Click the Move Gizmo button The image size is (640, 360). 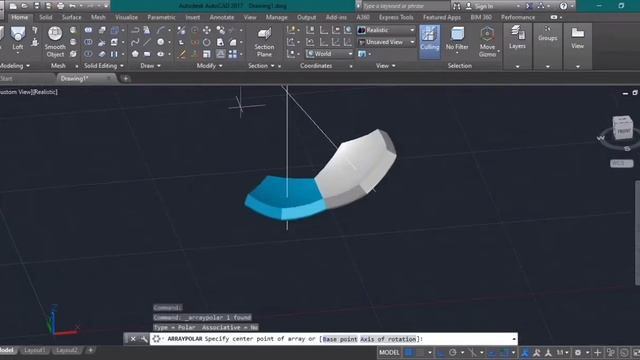[x=487, y=42]
